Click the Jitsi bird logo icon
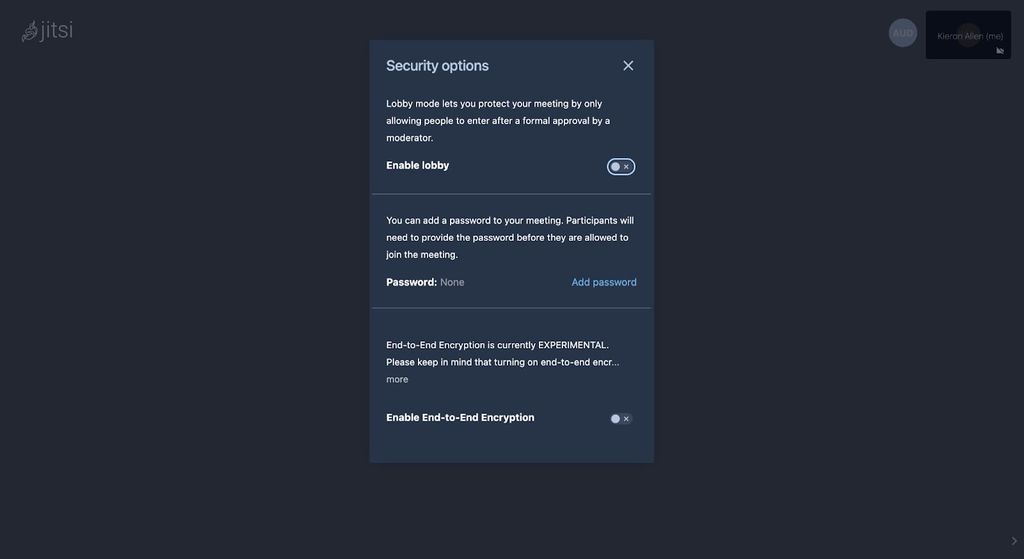The image size is (1024, 559). click(x=30, y=32)
